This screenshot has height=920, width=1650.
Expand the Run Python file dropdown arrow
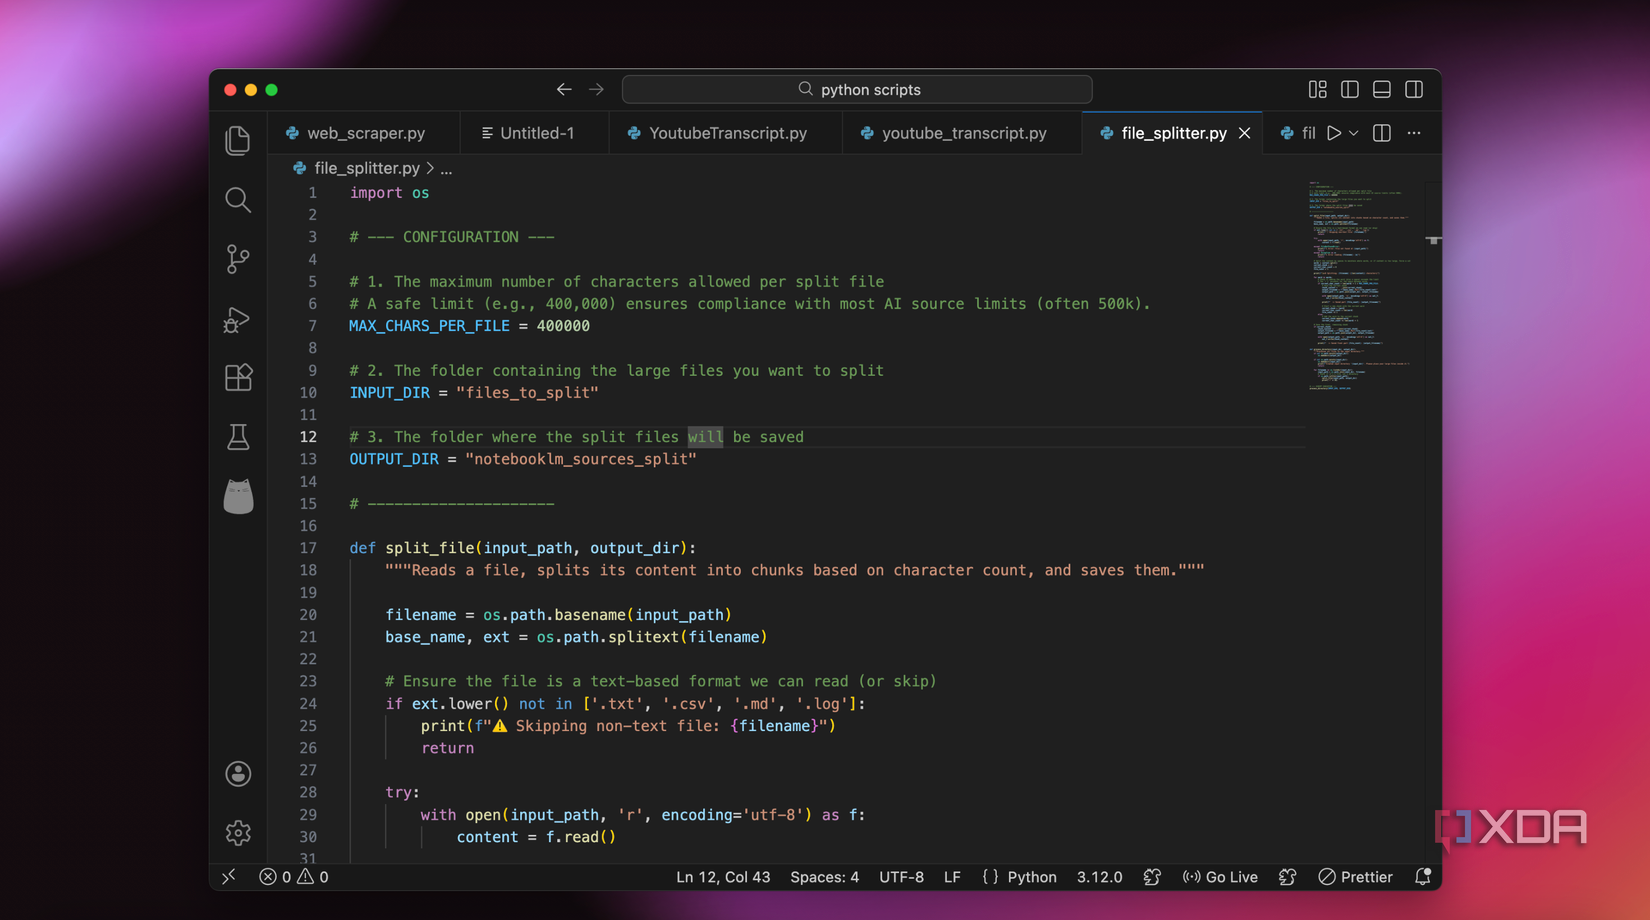[1354, 133]
